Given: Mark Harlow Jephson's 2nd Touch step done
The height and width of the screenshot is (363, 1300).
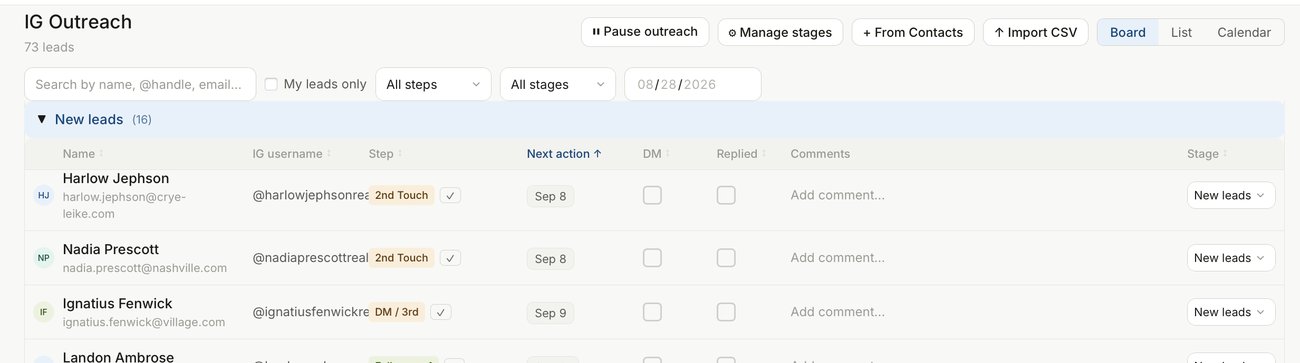Looking at the screenshot, I should (452, 195).
